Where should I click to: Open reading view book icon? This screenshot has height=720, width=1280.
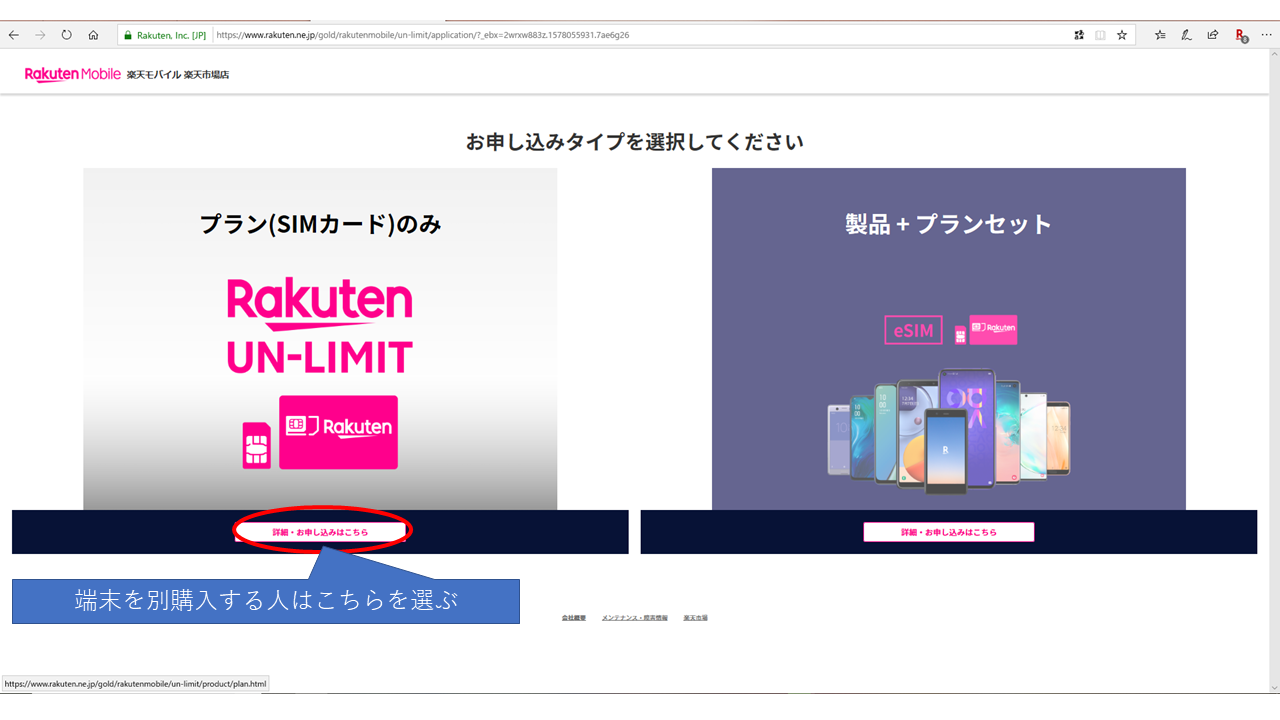tap(1100, 35)
